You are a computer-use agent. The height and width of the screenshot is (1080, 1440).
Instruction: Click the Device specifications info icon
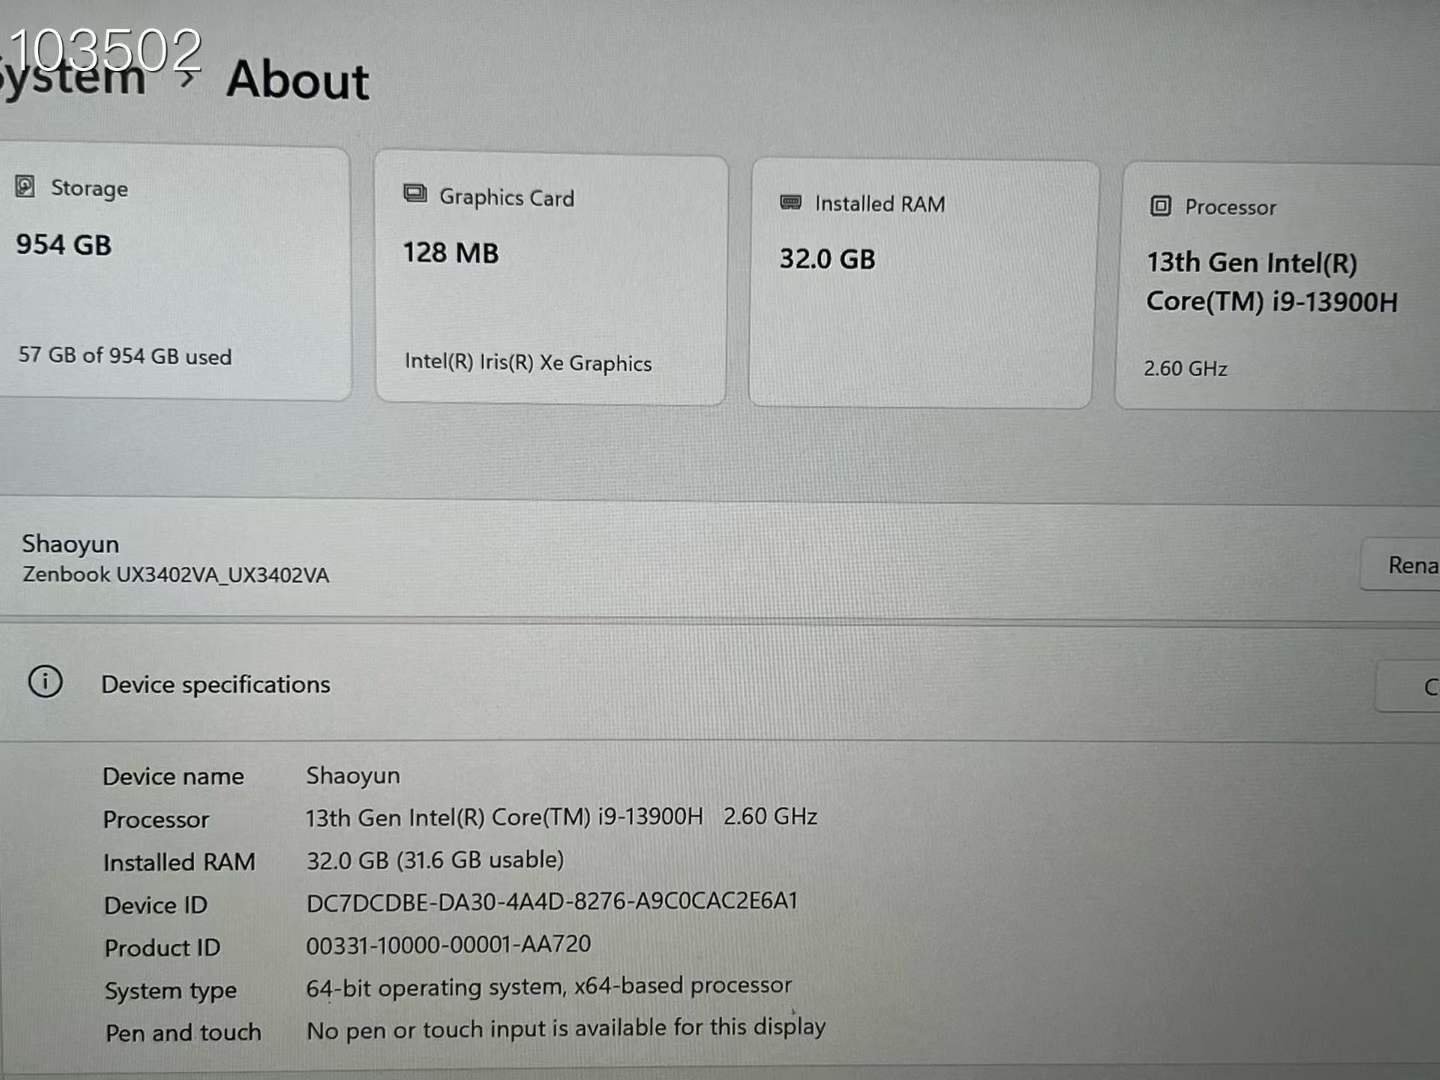tap(45, 682)
